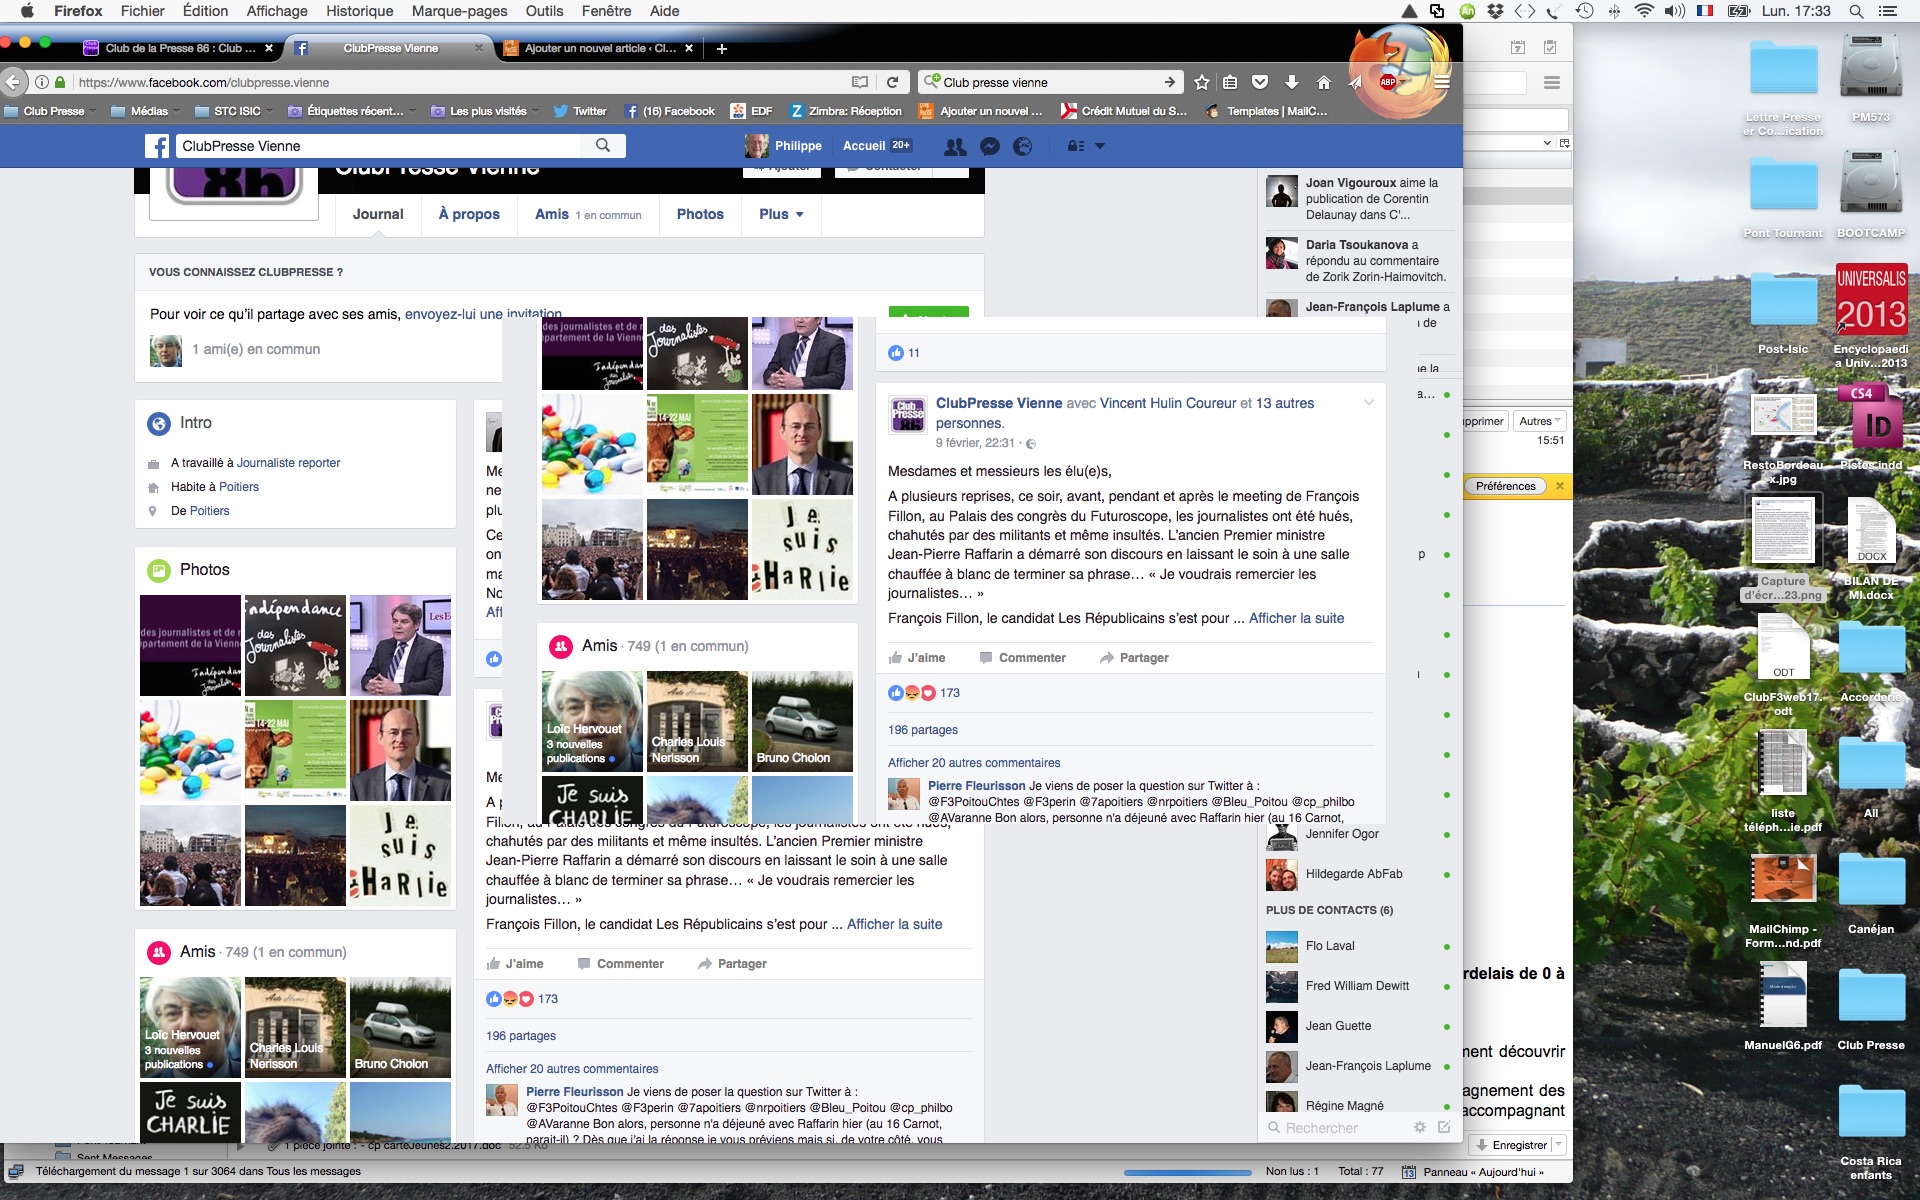Expand post options chevron on ClubPresse post
Screen dimensions: 1920x1200
tap(1368, 403)
